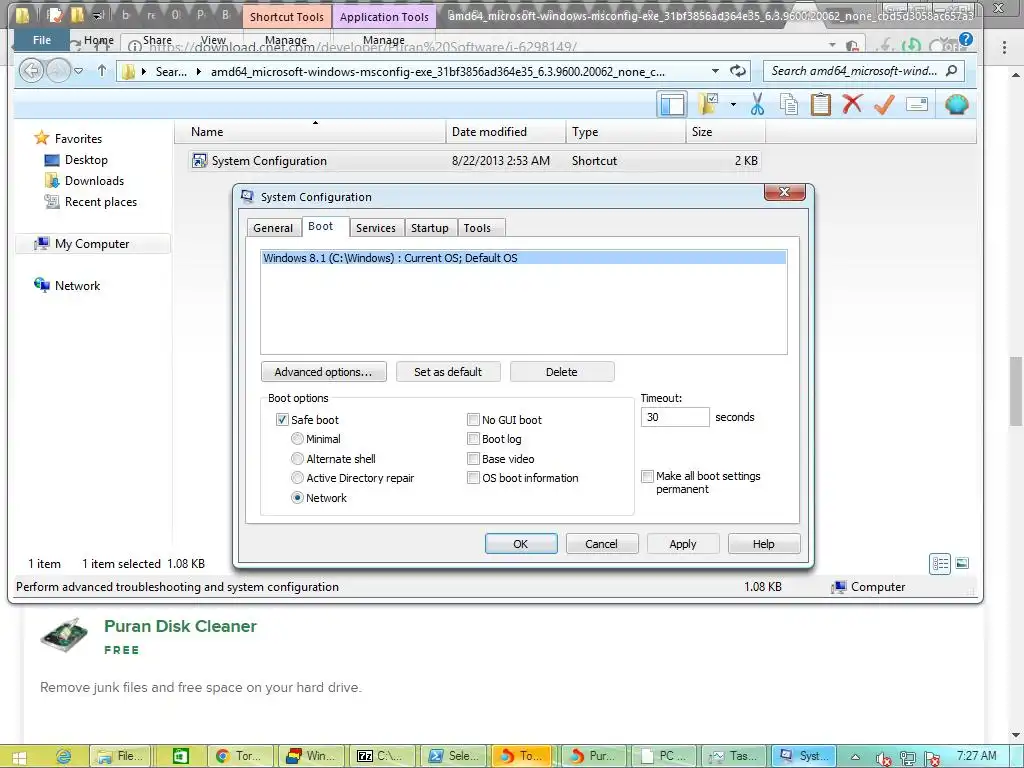Enable the Boot log checkbox

[x=473, y=439]
